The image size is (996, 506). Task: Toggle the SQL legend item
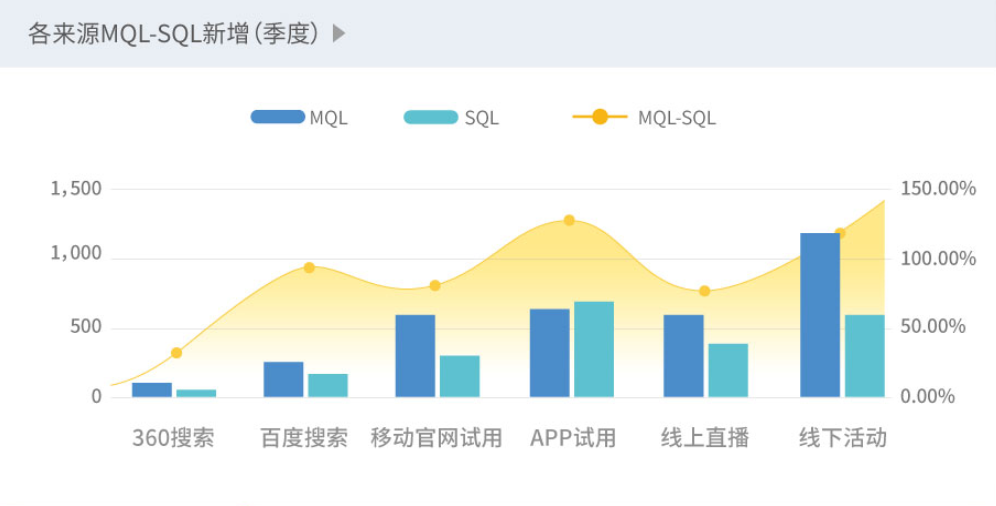point(452,117)
